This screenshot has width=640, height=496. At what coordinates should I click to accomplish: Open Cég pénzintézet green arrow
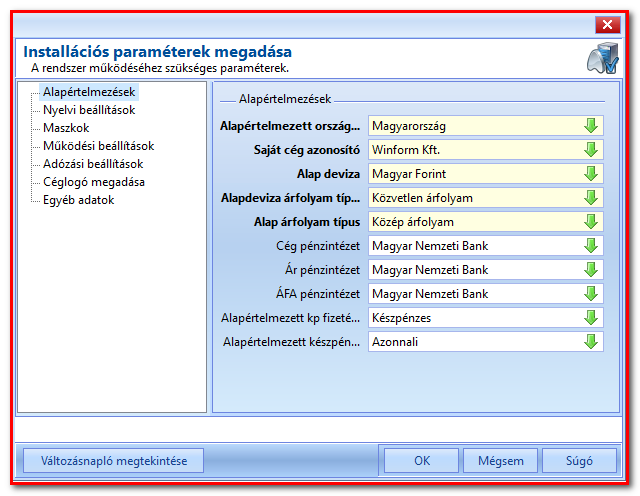591,246
